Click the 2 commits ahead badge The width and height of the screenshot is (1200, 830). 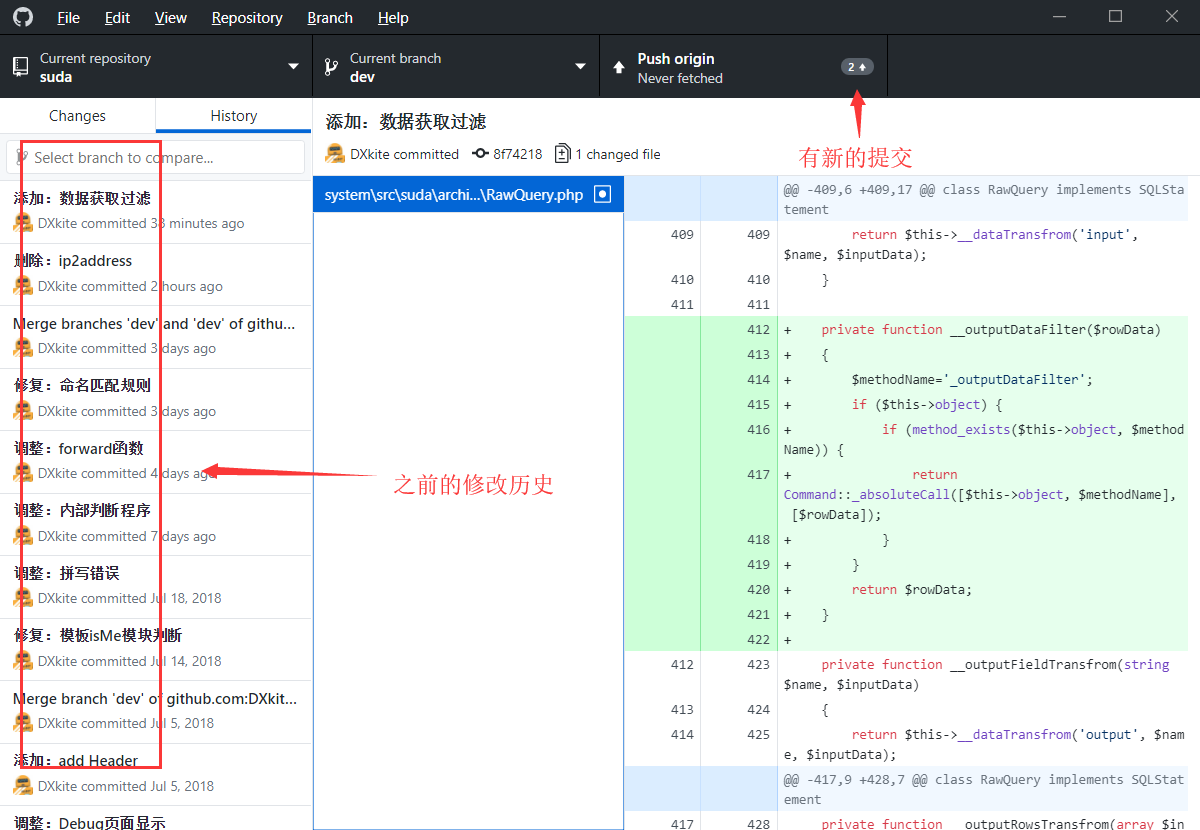coord(857,67)
